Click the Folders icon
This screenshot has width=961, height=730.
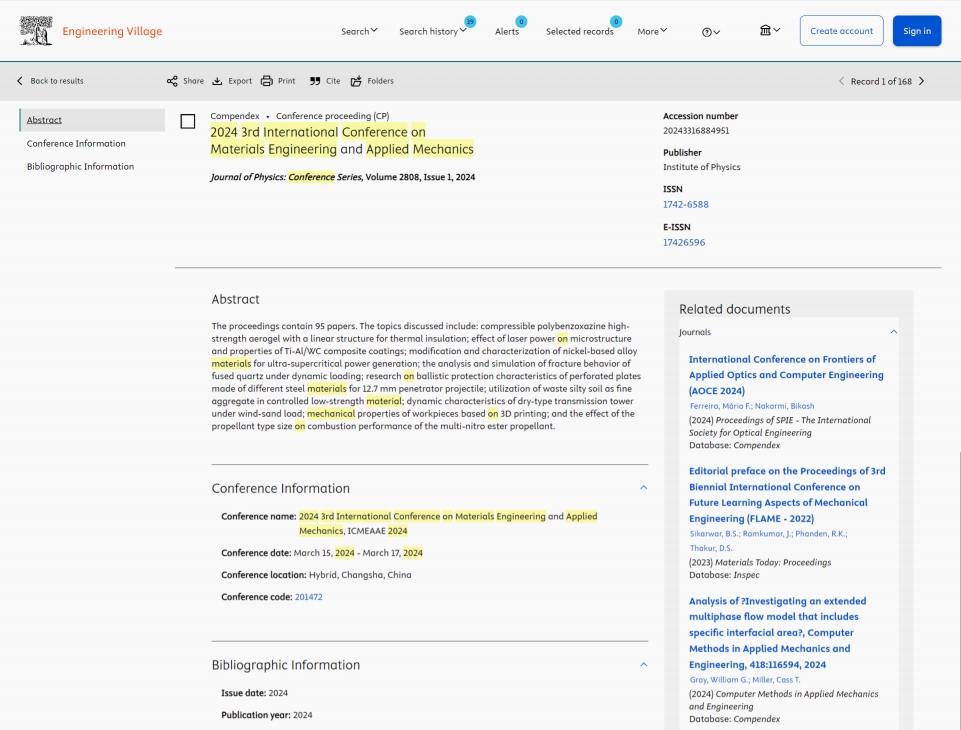coord(356,81)
